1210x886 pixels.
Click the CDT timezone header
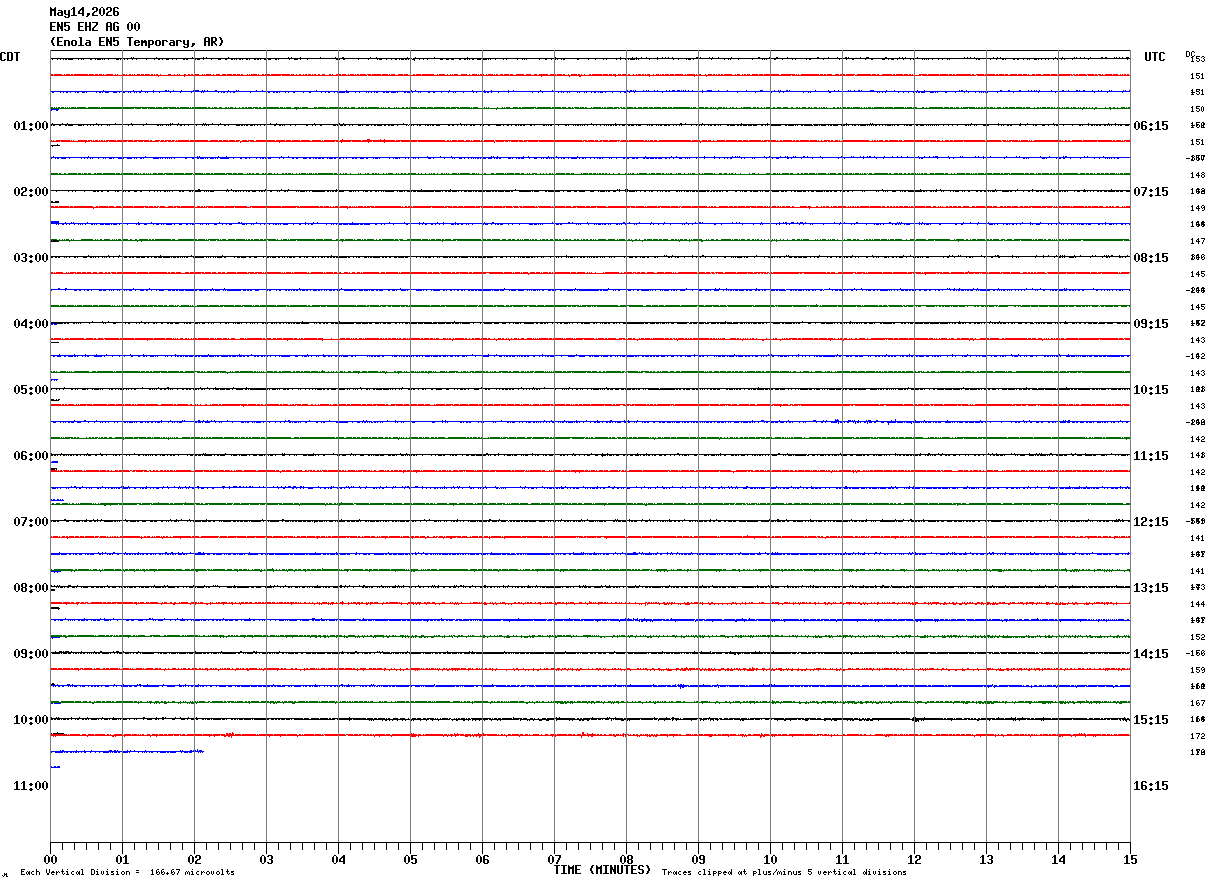(10, 57)
